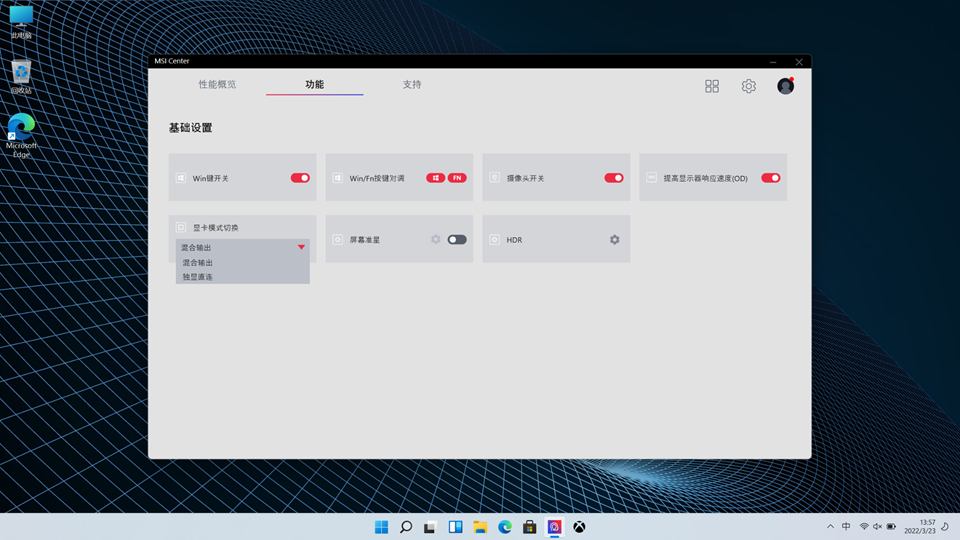Click the Win键开关 card icon
The height and width of the screenshot is (540, 960).
click(x=181, y=178)
